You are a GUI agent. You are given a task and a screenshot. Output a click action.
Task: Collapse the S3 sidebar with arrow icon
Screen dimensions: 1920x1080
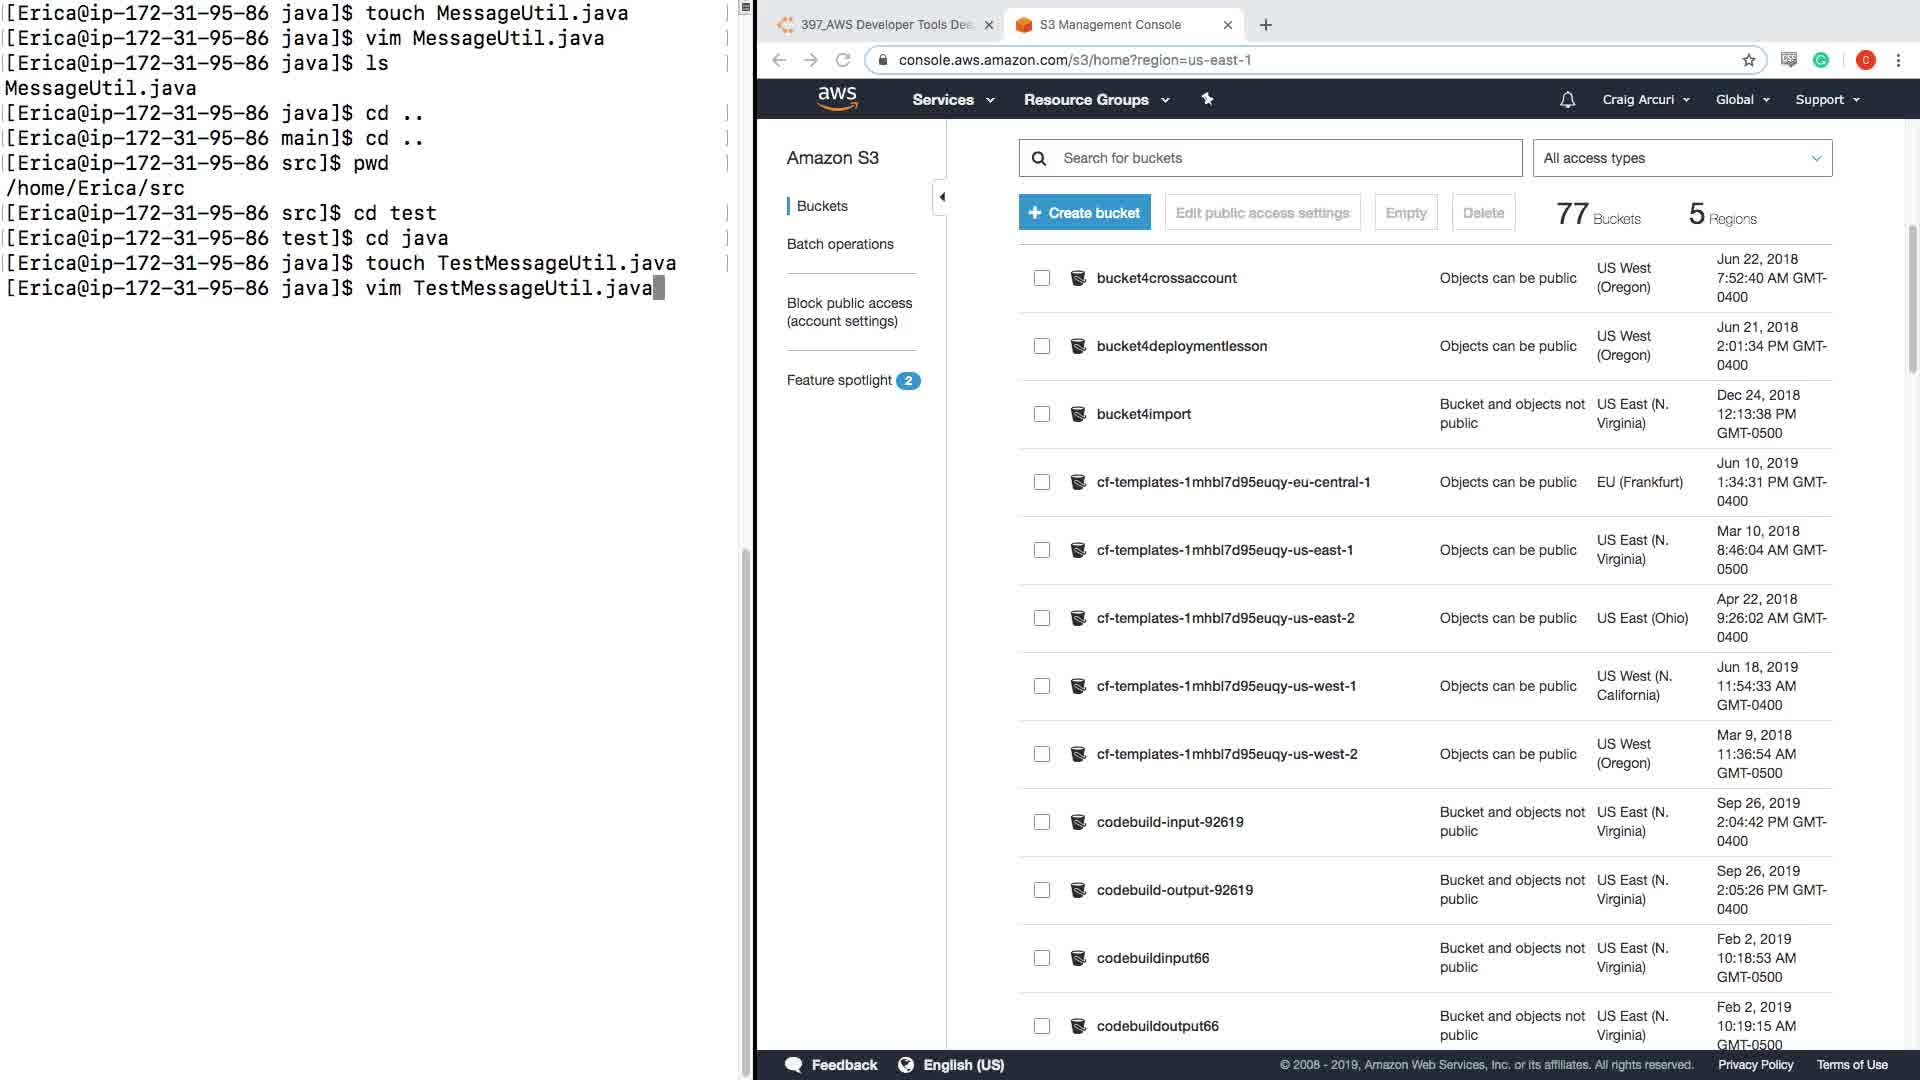coord(941,197)
